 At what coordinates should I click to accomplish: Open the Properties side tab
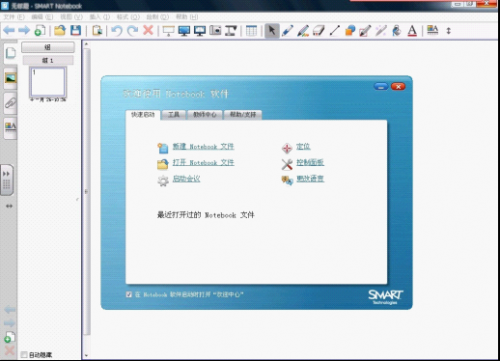(x=10, y=128)
